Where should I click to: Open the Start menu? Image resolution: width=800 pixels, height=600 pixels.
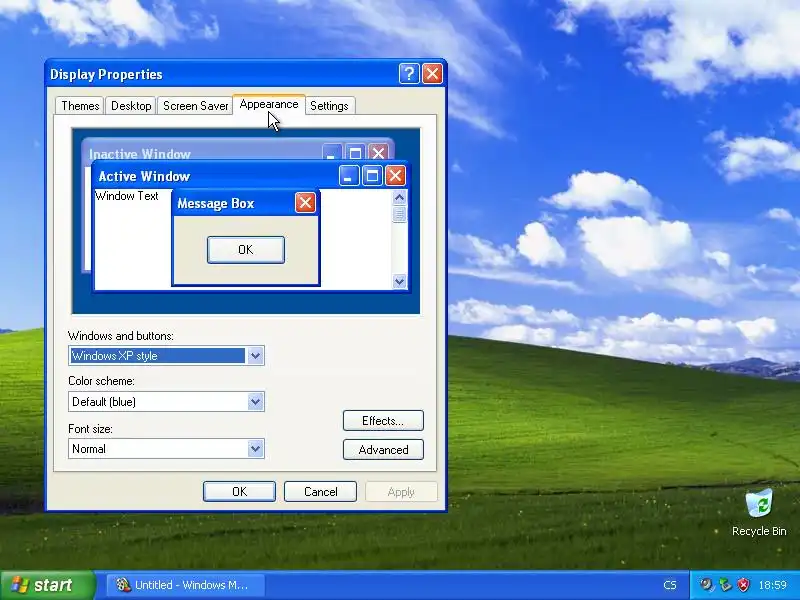(47, 585)
